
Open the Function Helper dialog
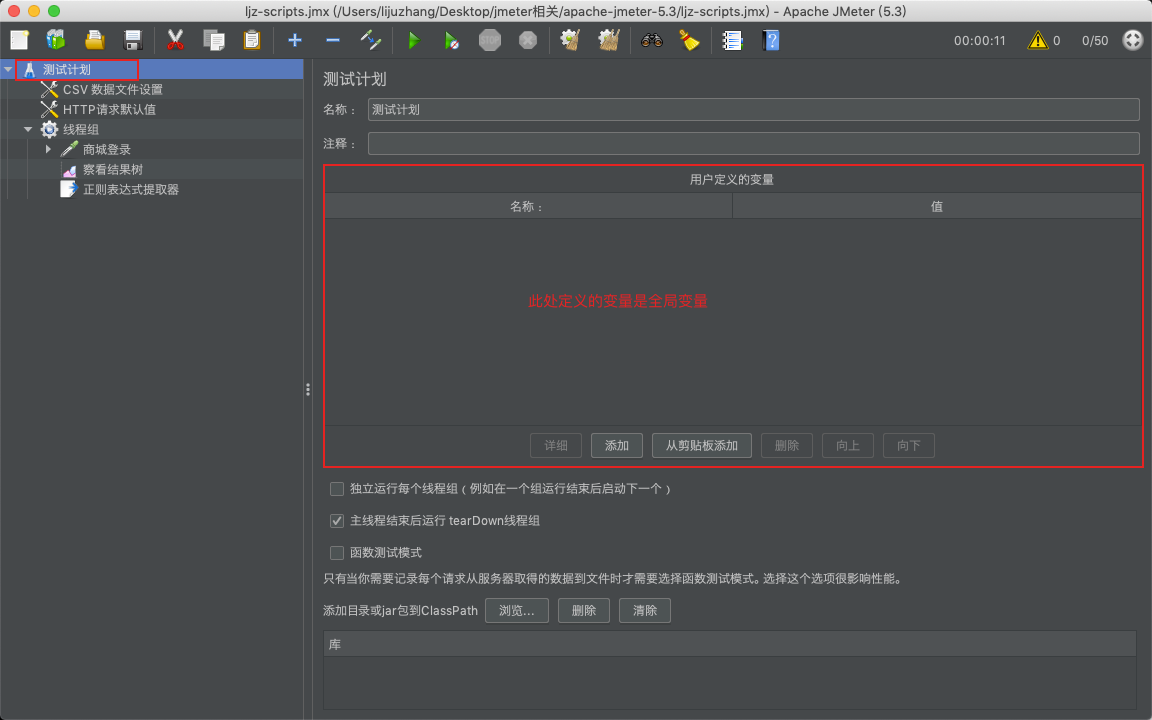733,40
